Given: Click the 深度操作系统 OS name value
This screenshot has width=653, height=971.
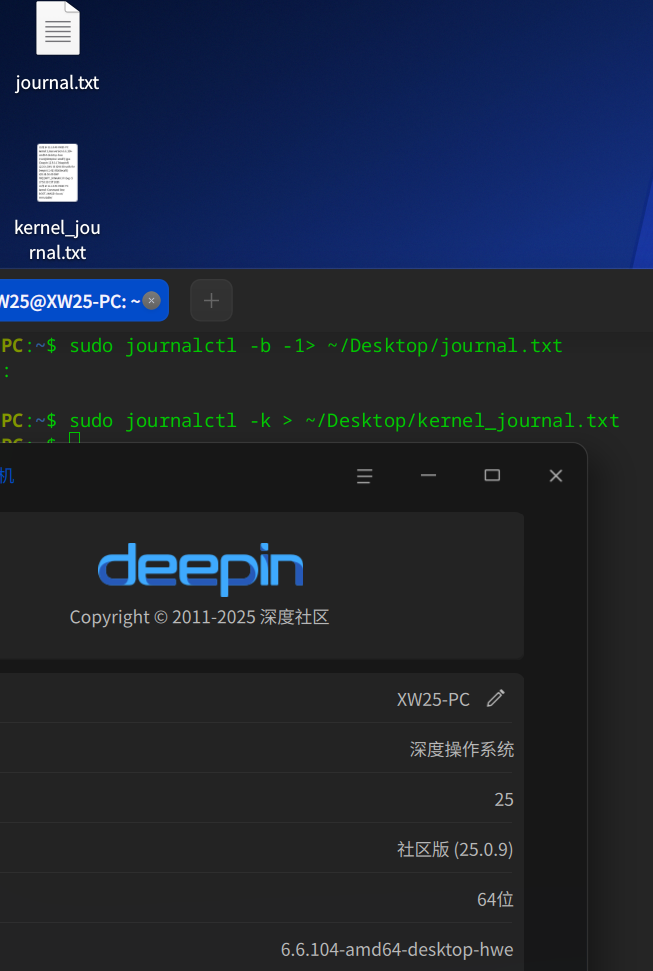Looking at the screenshot, I should (x=462, y=749).
